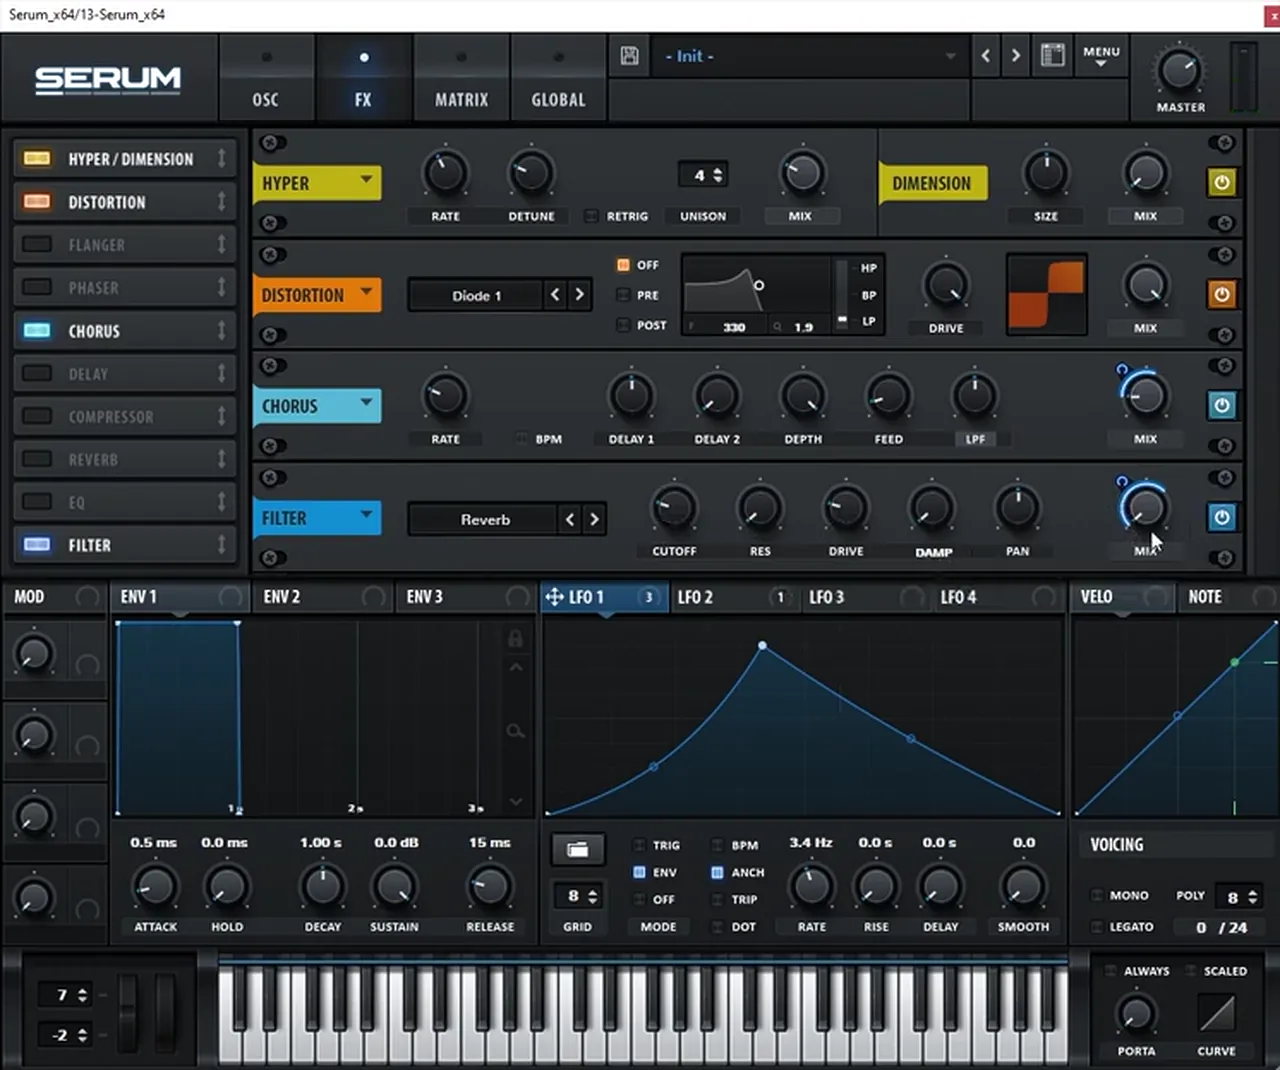Image resolution: width=1280 pixels, height=1070 pixels.
Task: Open the LFO folder icon button
Action: (x=578, y=849)
